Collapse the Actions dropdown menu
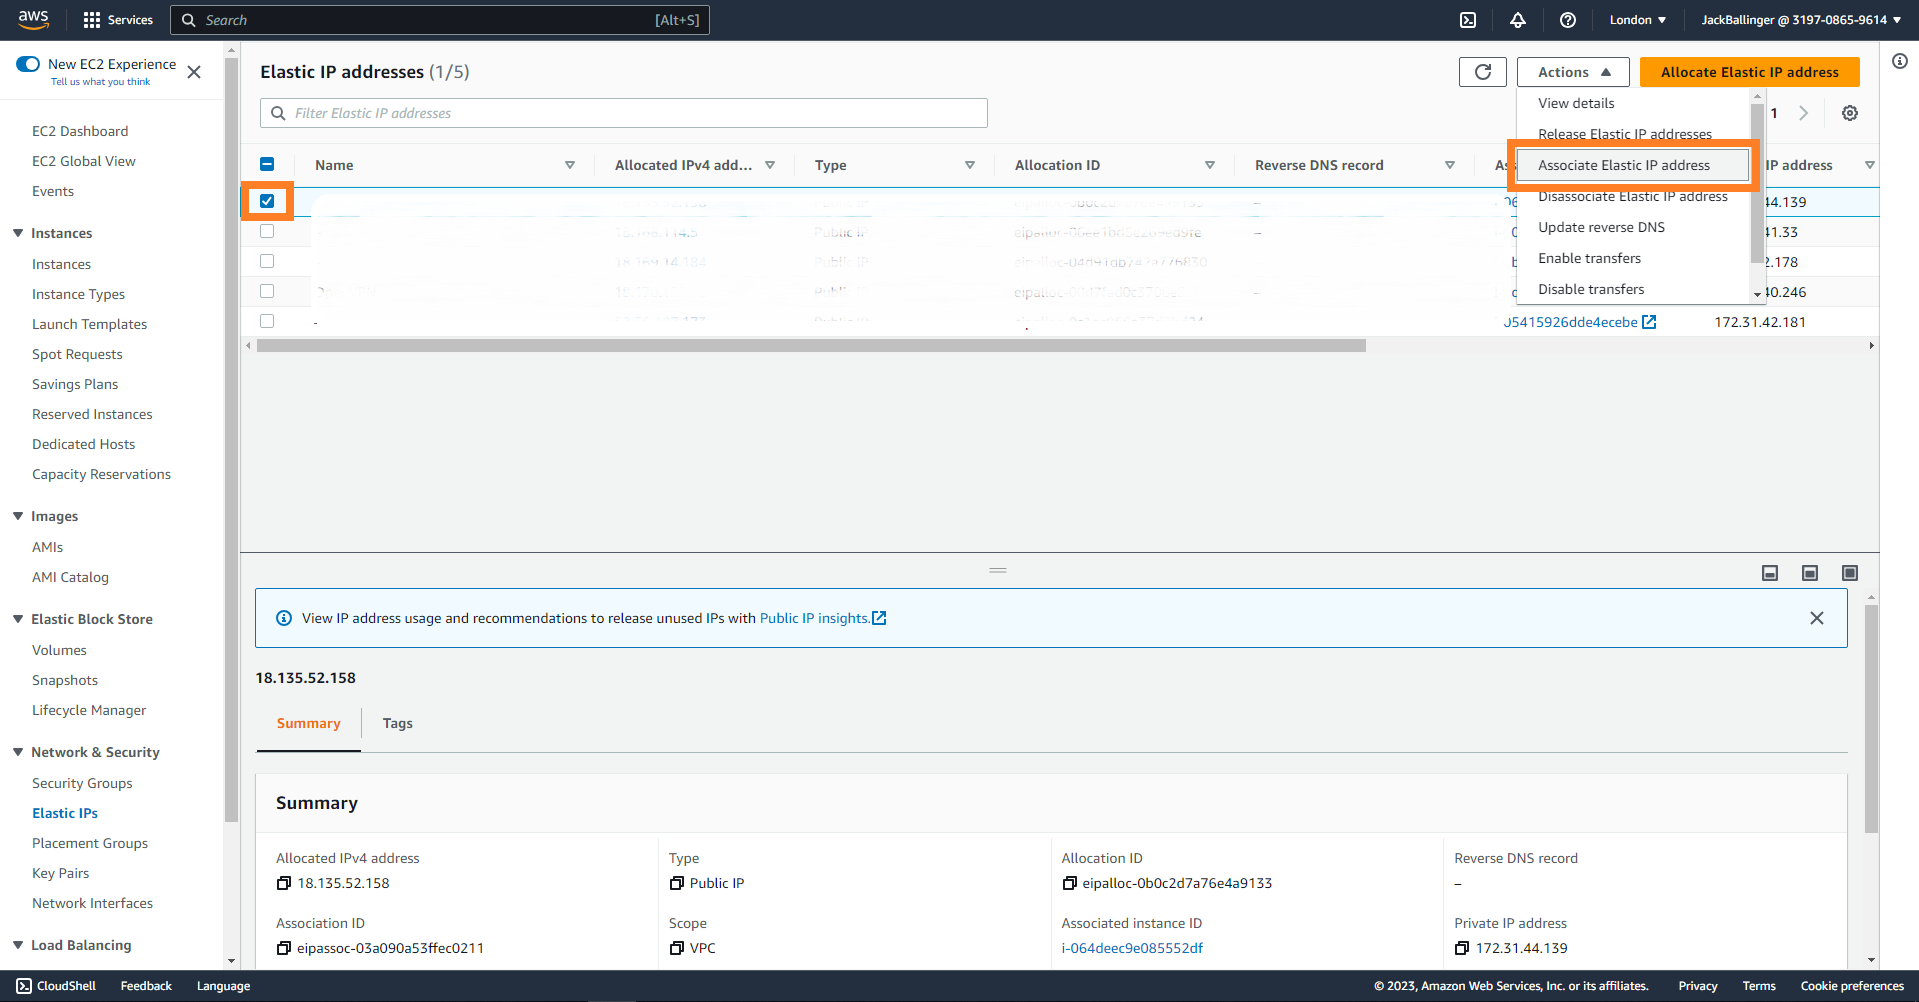This screenshot has width=1919, height=1002. (x=1573, y=72)
